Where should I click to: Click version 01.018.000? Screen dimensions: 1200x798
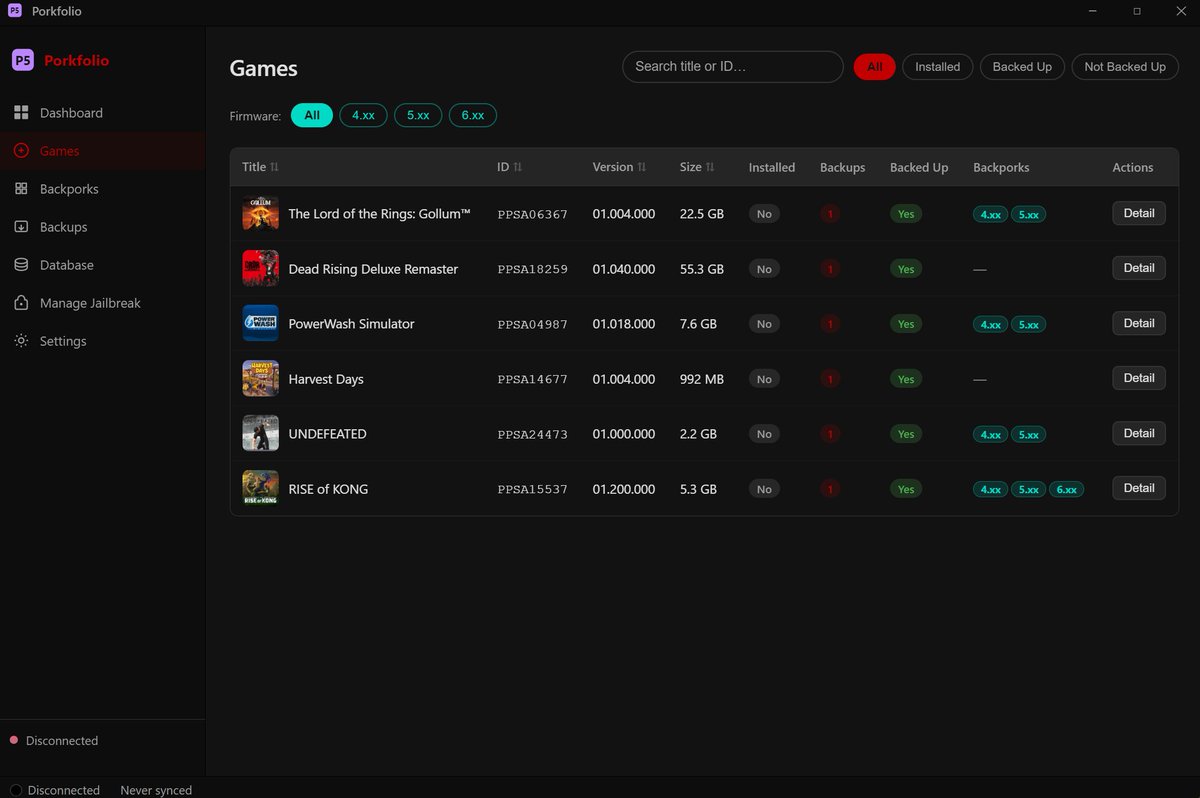tap(624, 324)
